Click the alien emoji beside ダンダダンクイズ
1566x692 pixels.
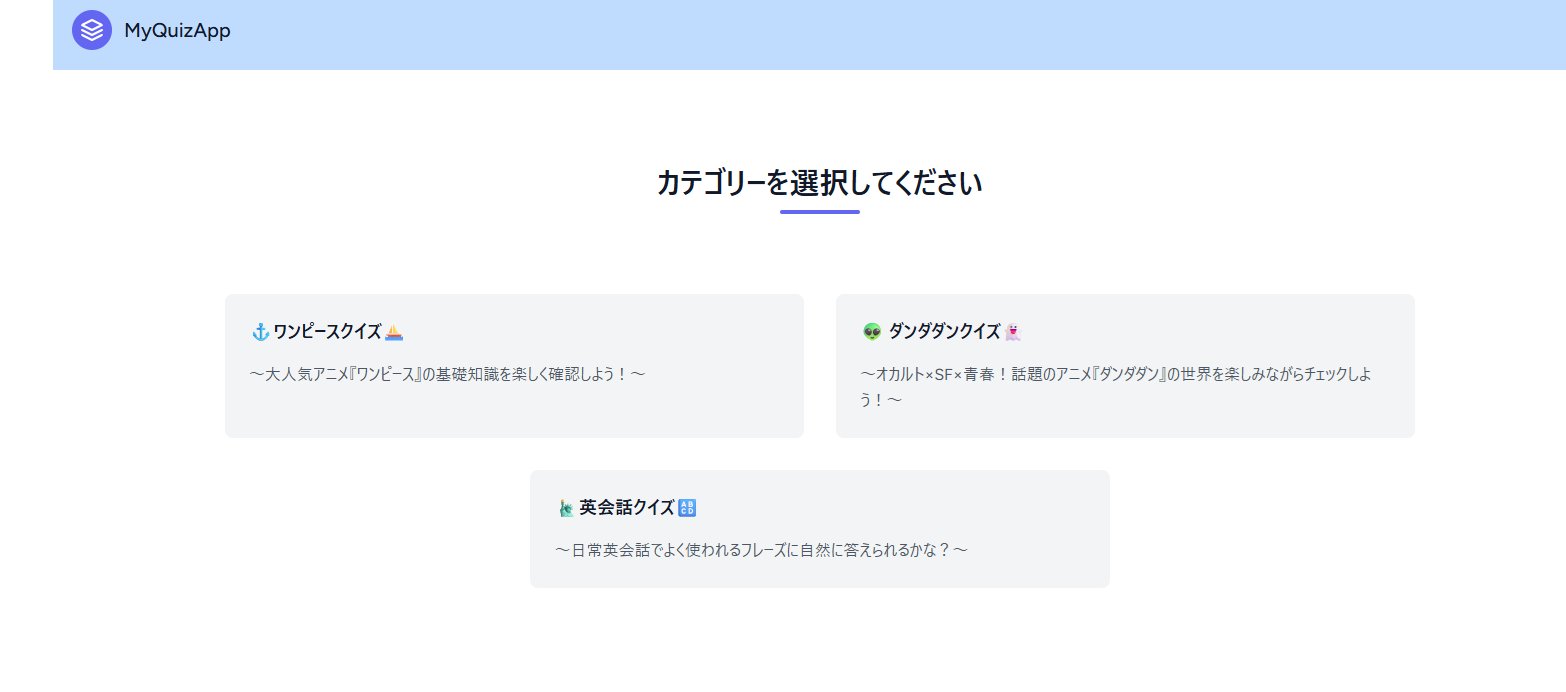pyautogui.click(x=872, y=332)
